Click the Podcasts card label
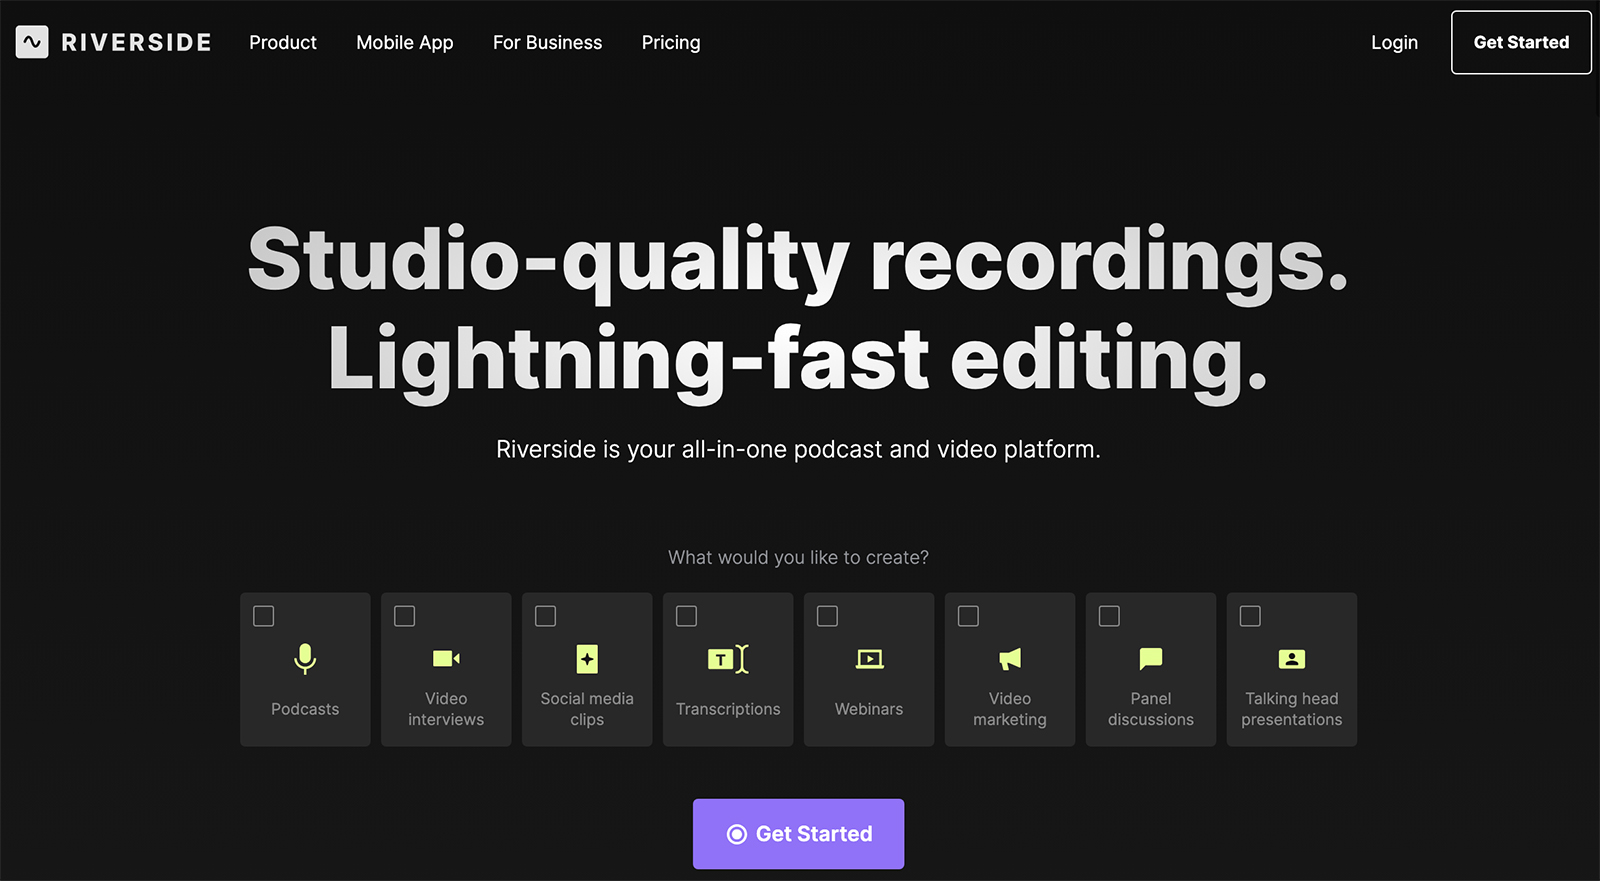 [305, 709]
